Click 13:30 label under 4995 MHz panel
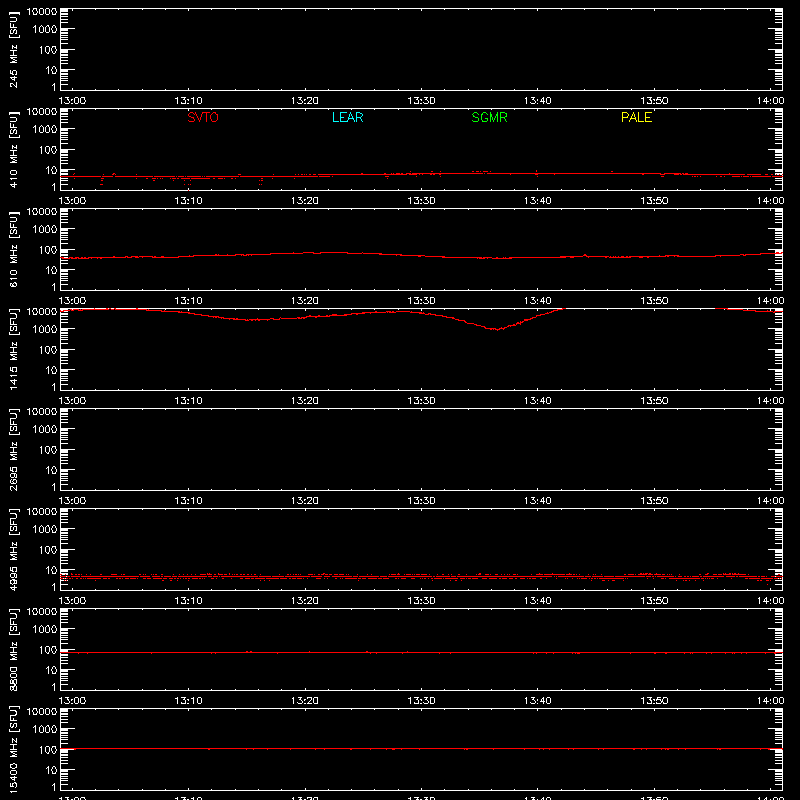 421,601
